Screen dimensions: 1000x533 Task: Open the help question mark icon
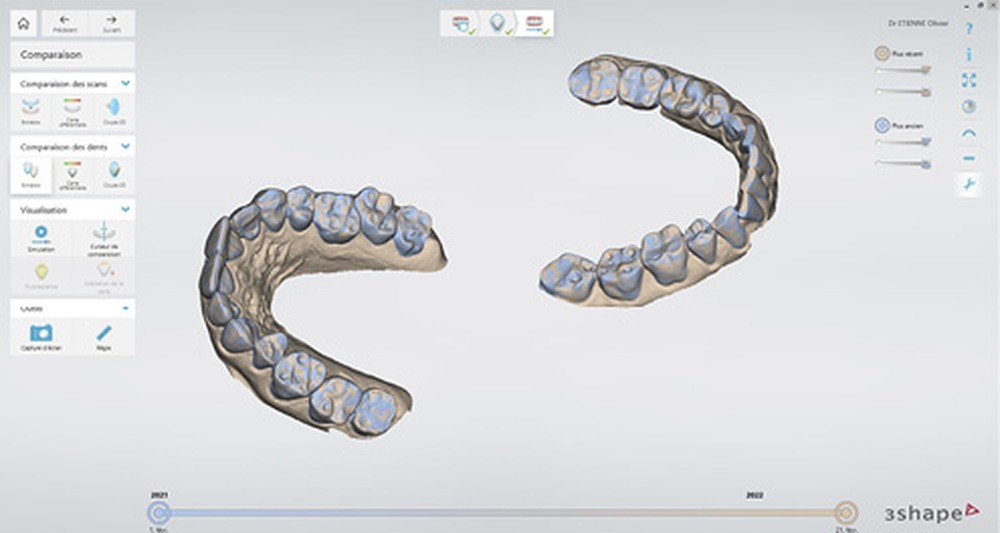968,29
